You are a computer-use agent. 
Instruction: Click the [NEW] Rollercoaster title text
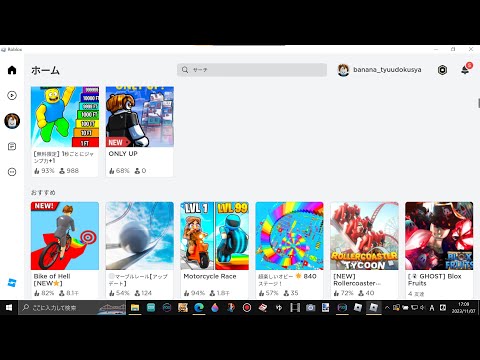point(357,280)
